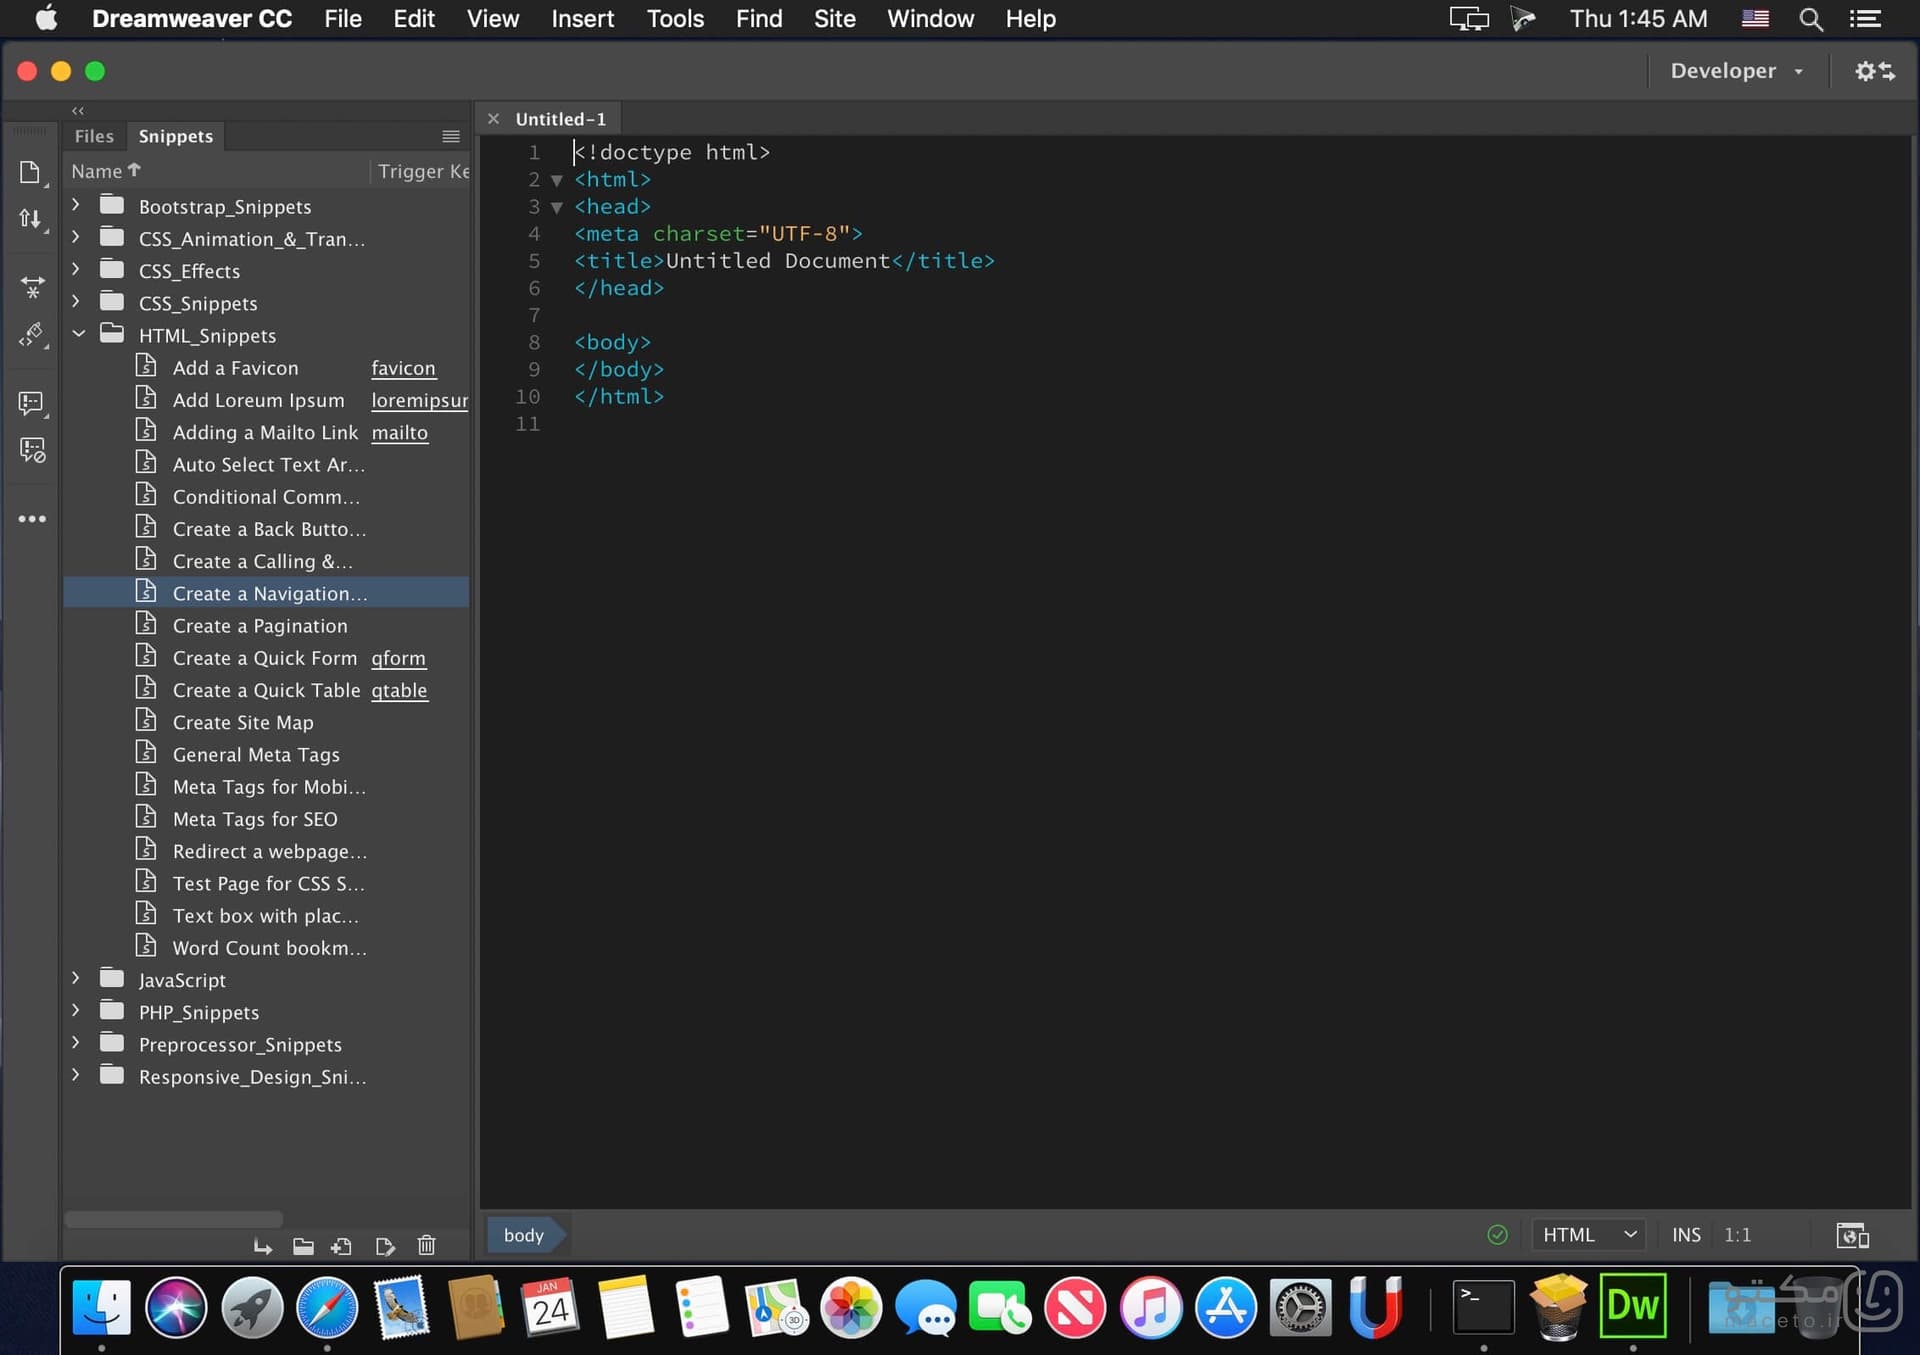Switch to the Files tab
The height and width of the screenshot is (1355, 1920).
click(94, 136)
